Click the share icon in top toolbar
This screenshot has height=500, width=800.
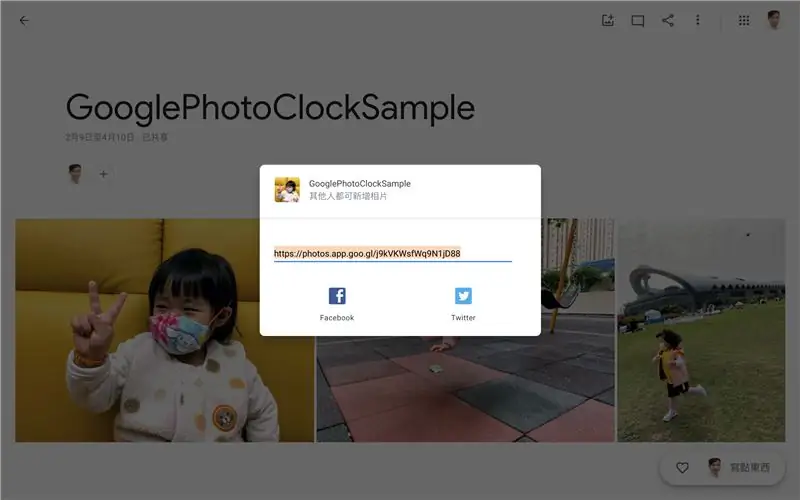point(668,20)
